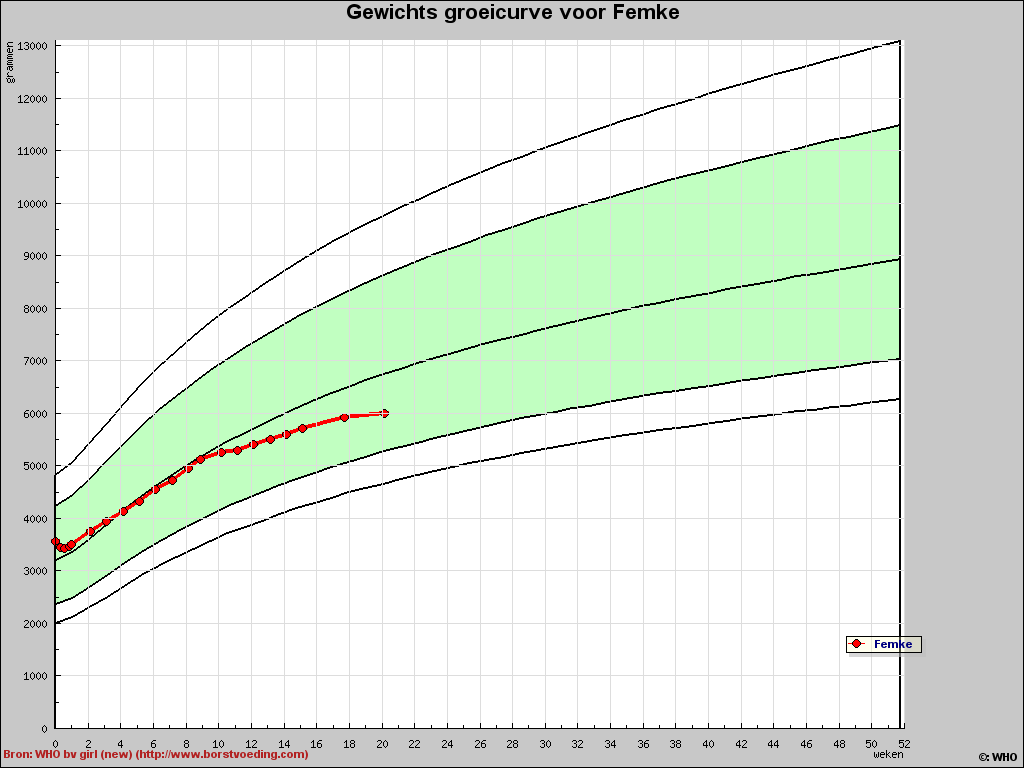Click the week 30 label on the x-axis
1024x768 pixels.
point(545,744)
